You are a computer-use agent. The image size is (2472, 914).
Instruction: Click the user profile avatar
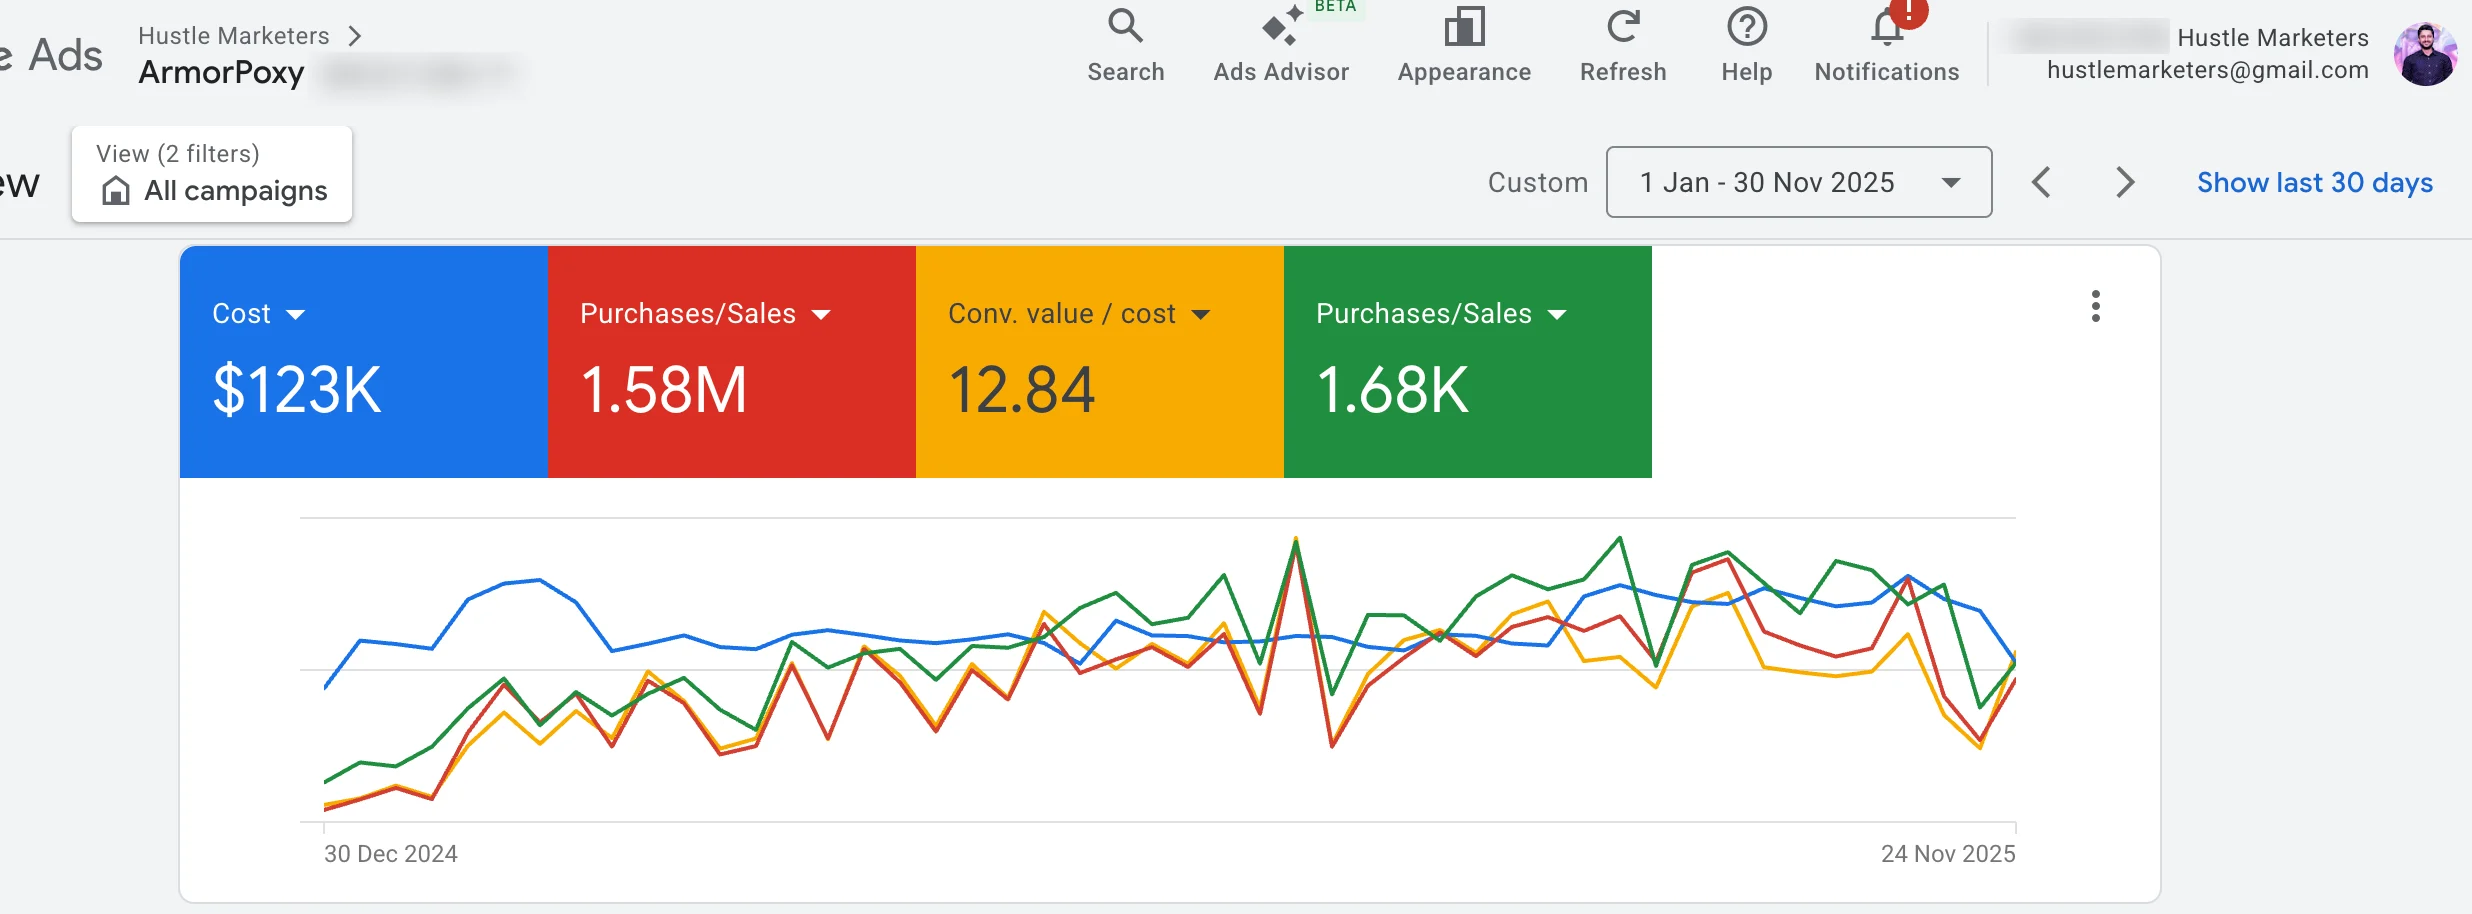coord(2425,54)
